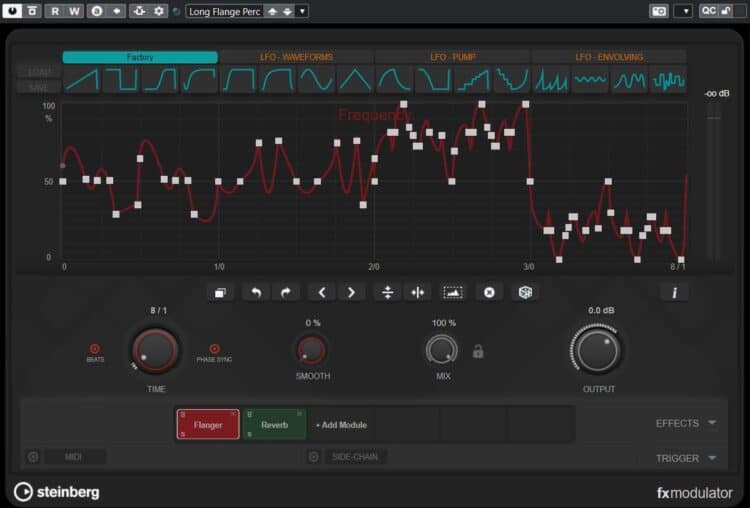Open the preset browser dropdown arrow

[302, 11]
